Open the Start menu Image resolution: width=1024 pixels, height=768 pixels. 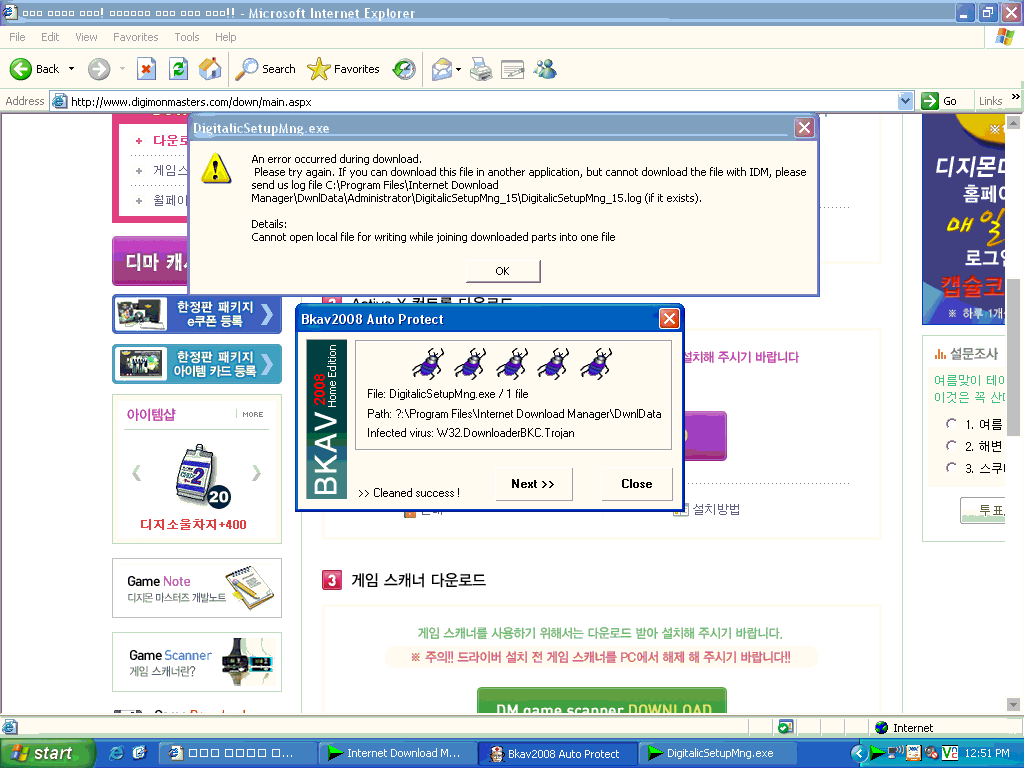point(47,753)
